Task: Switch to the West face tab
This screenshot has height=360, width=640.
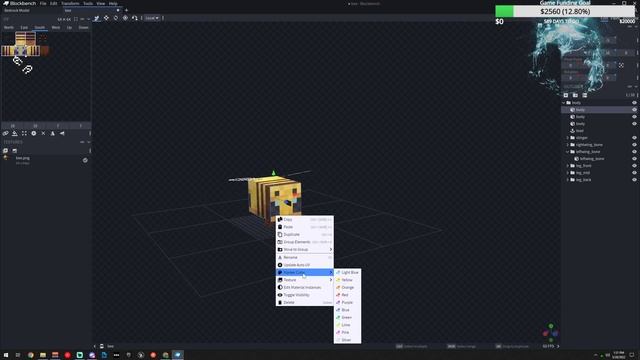Action: pyautogui.click(x=56, y=27)
